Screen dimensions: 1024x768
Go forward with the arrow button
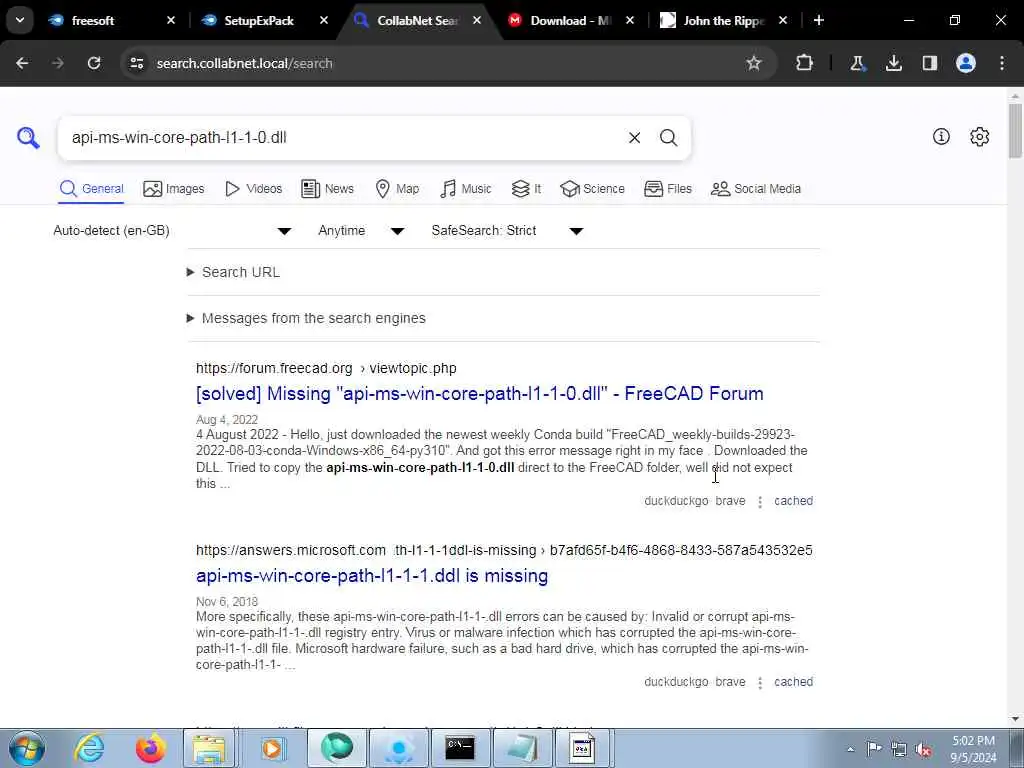tap(58, 63)
